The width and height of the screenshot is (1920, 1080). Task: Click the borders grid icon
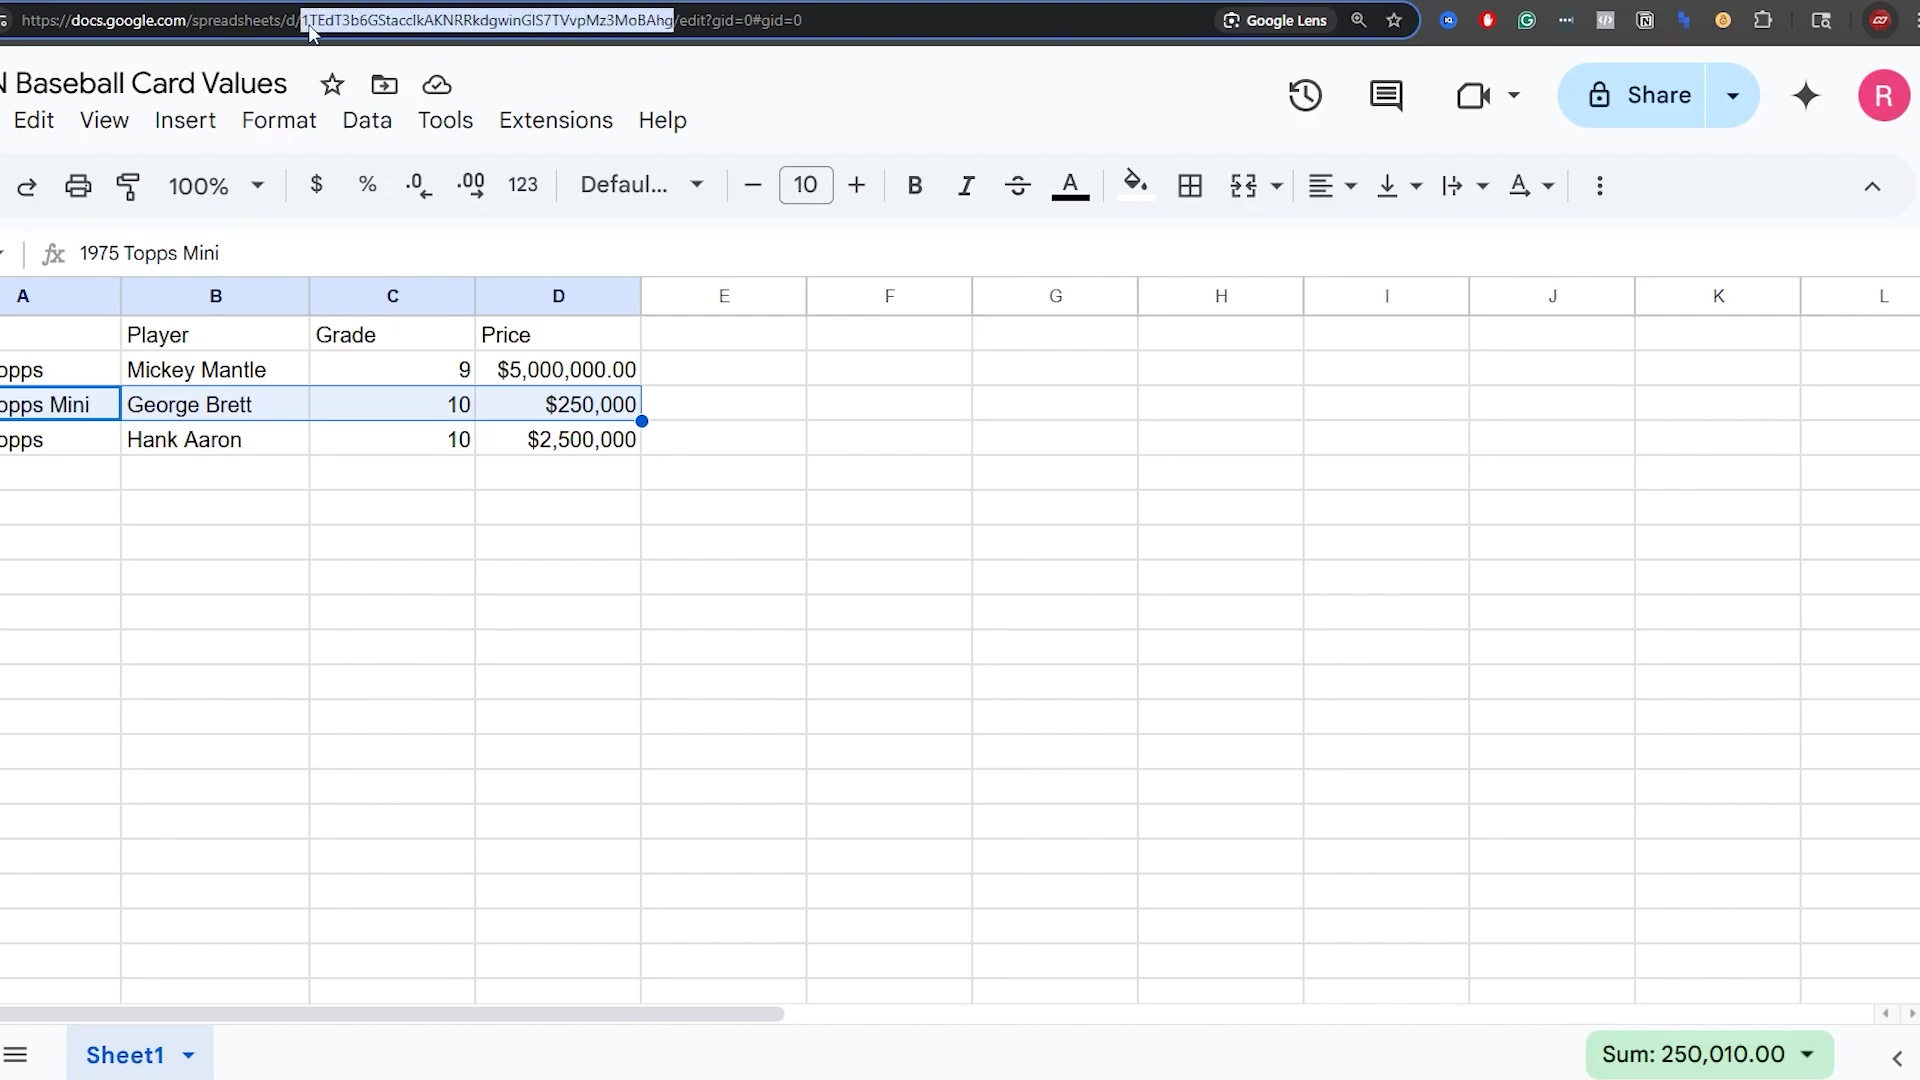coord(1190,186)
